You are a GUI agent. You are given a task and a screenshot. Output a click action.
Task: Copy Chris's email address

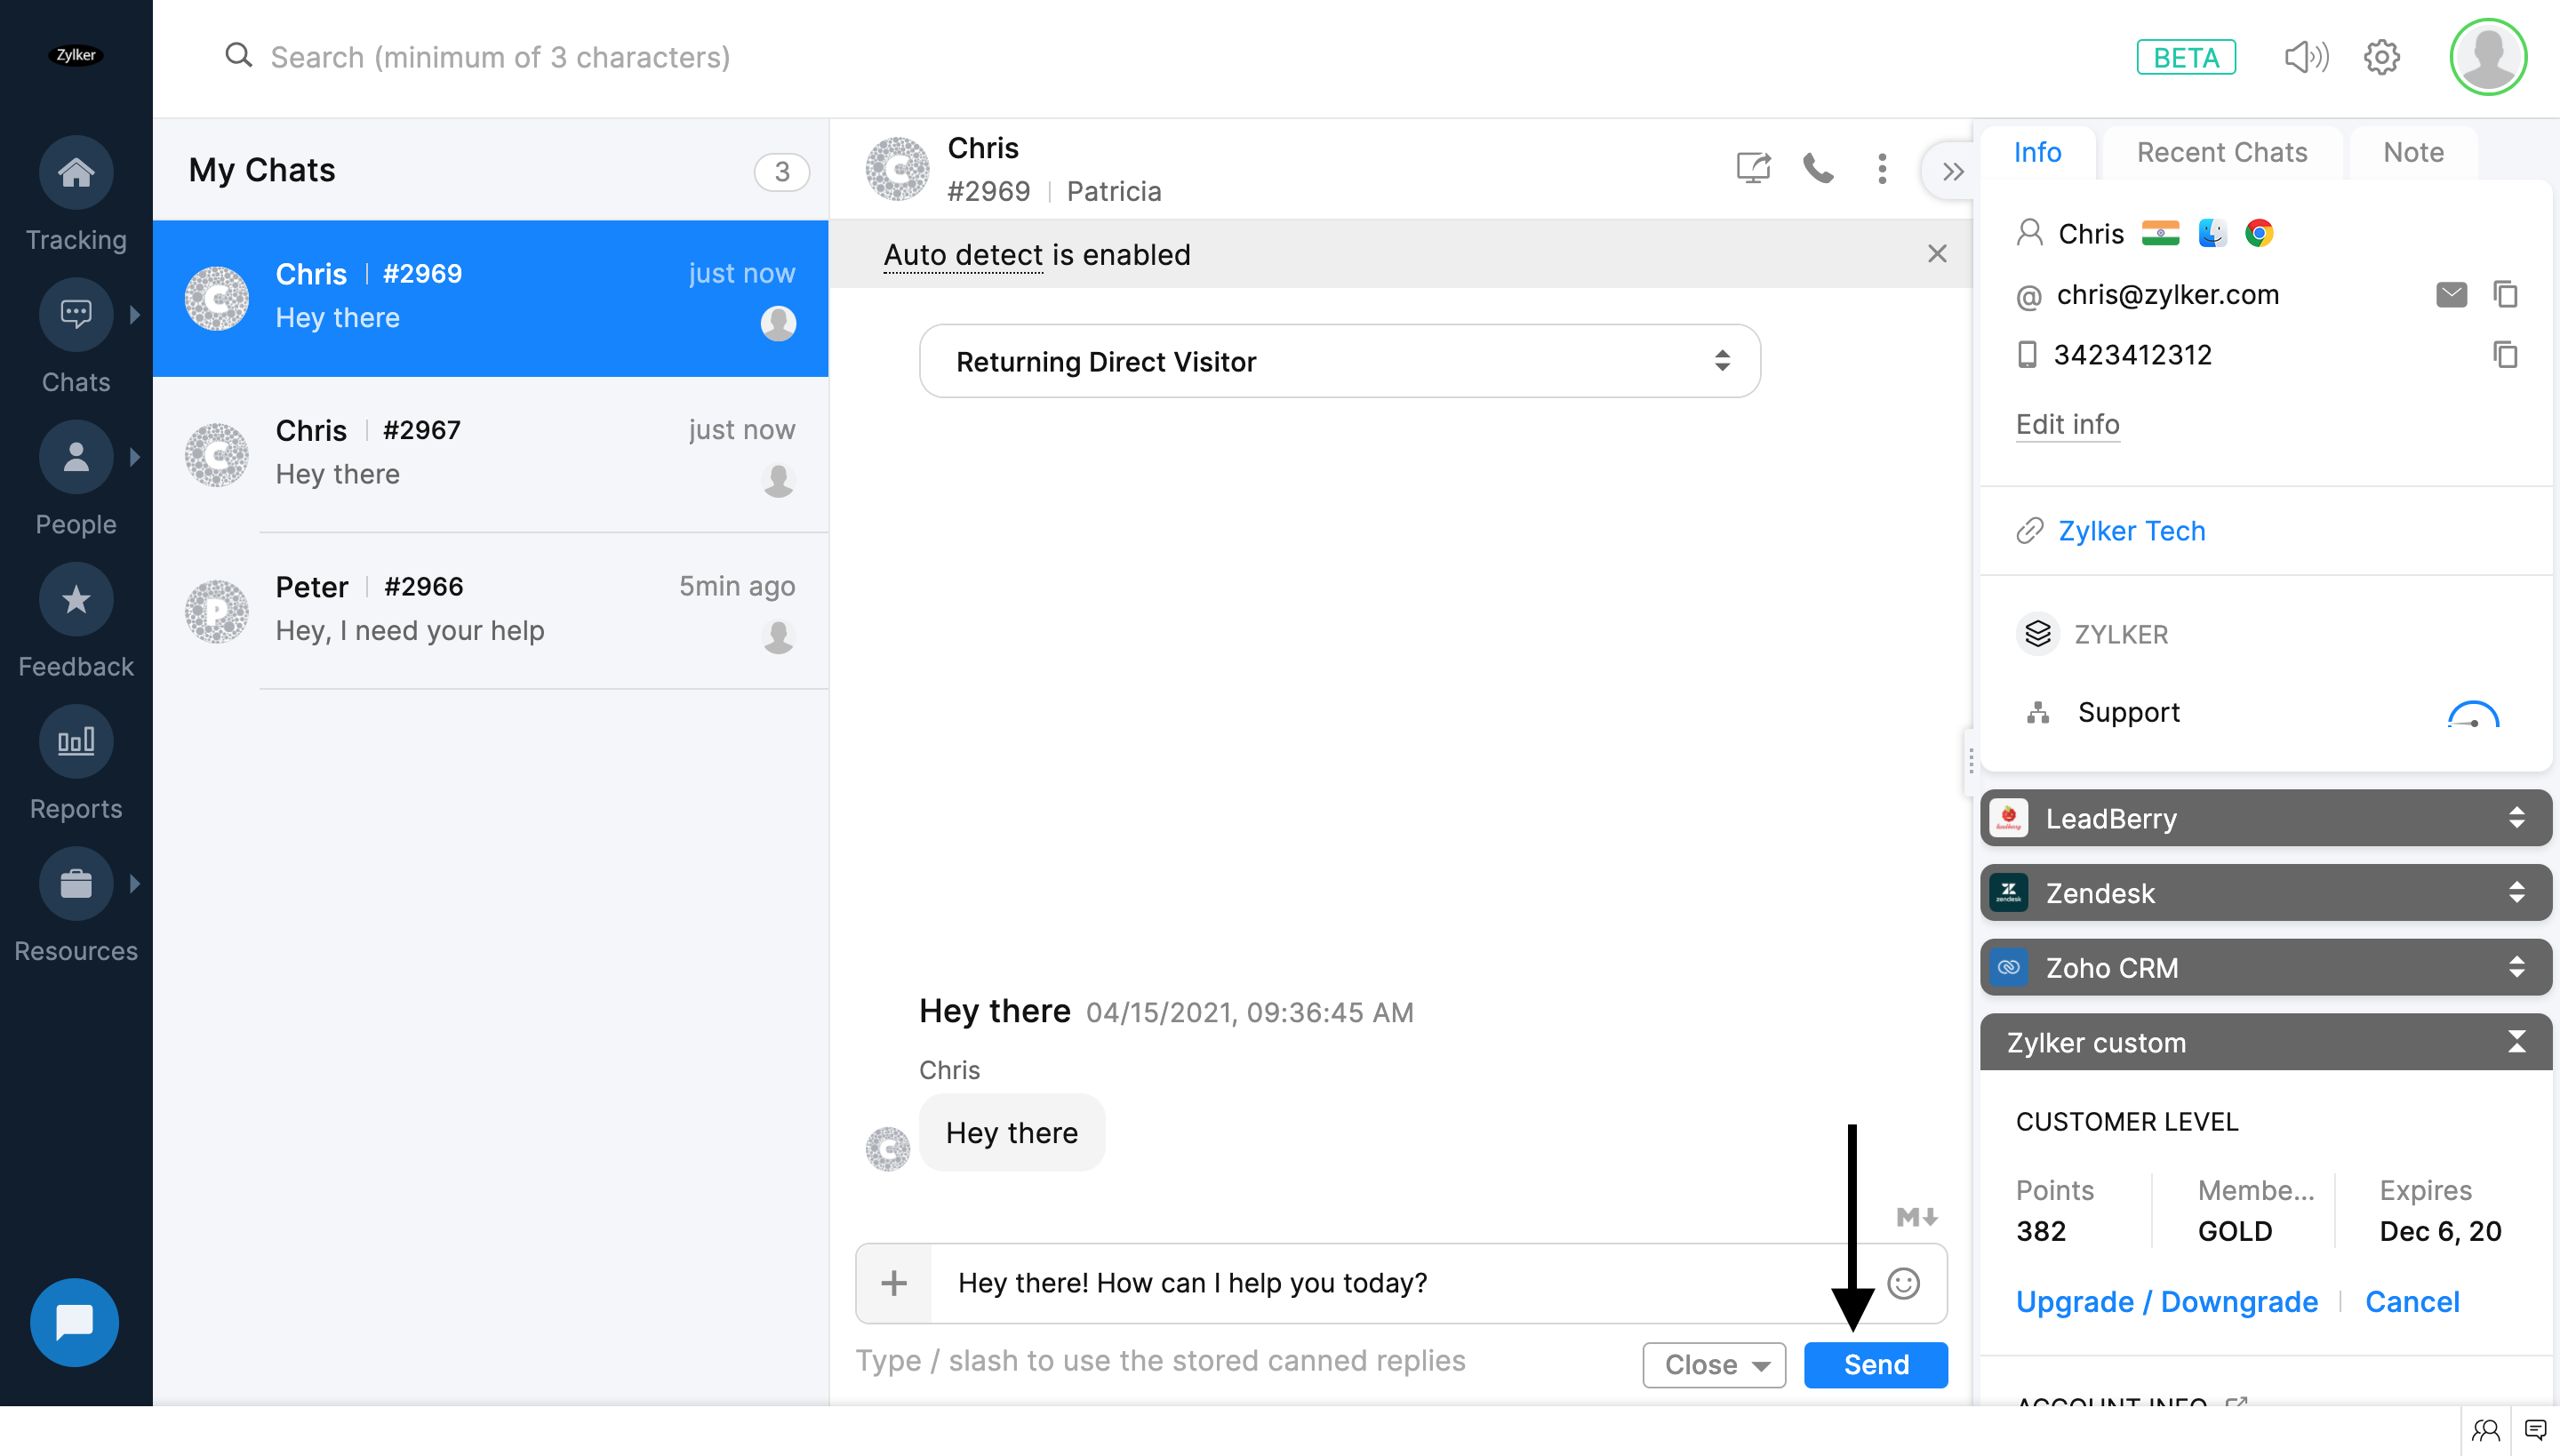click(2505, 294)
